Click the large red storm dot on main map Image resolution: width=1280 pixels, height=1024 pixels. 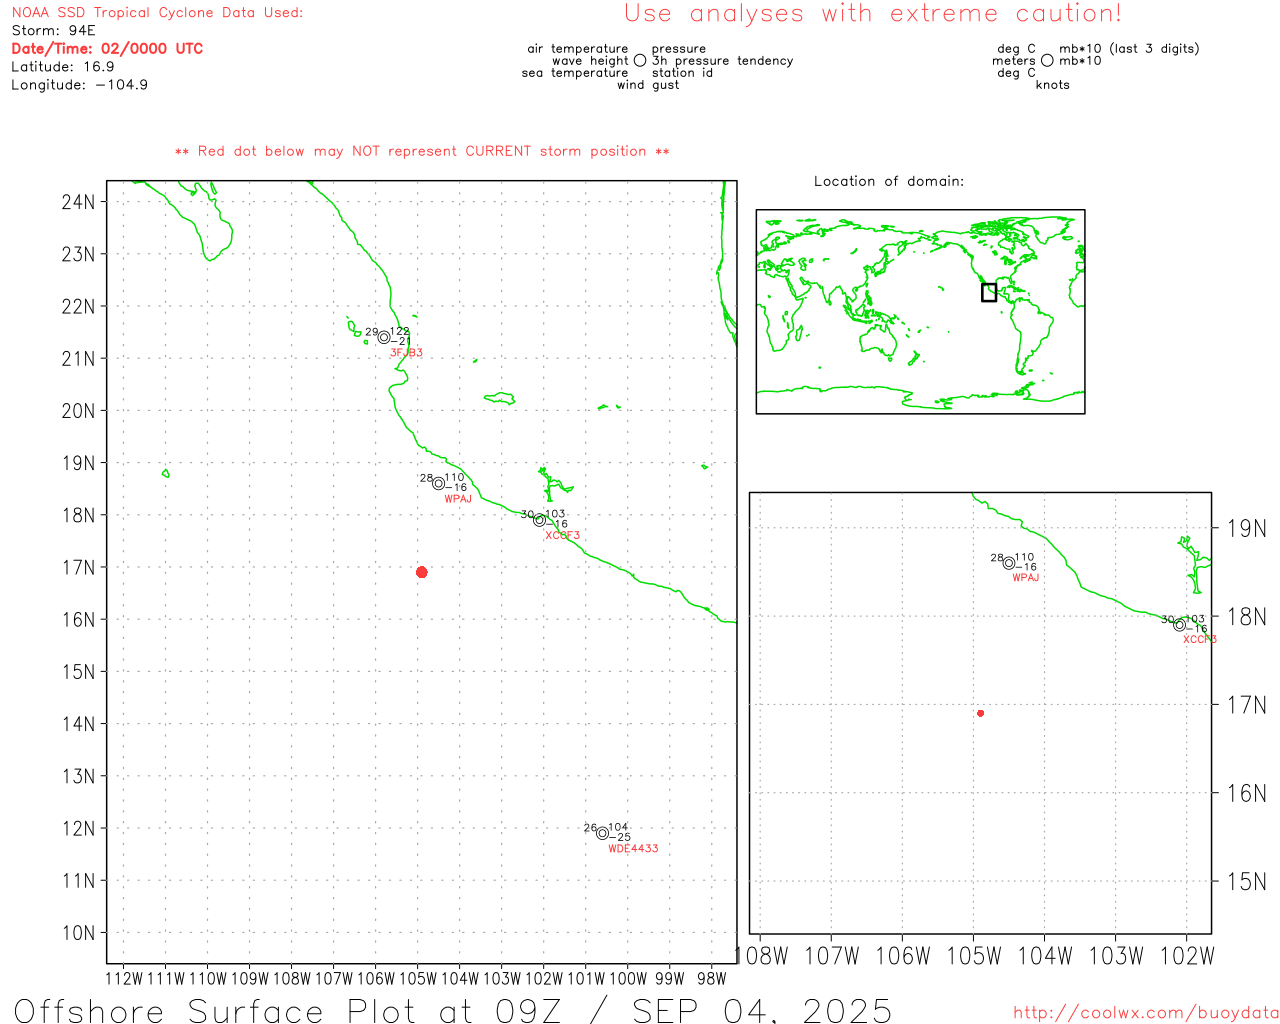[422, 572]
